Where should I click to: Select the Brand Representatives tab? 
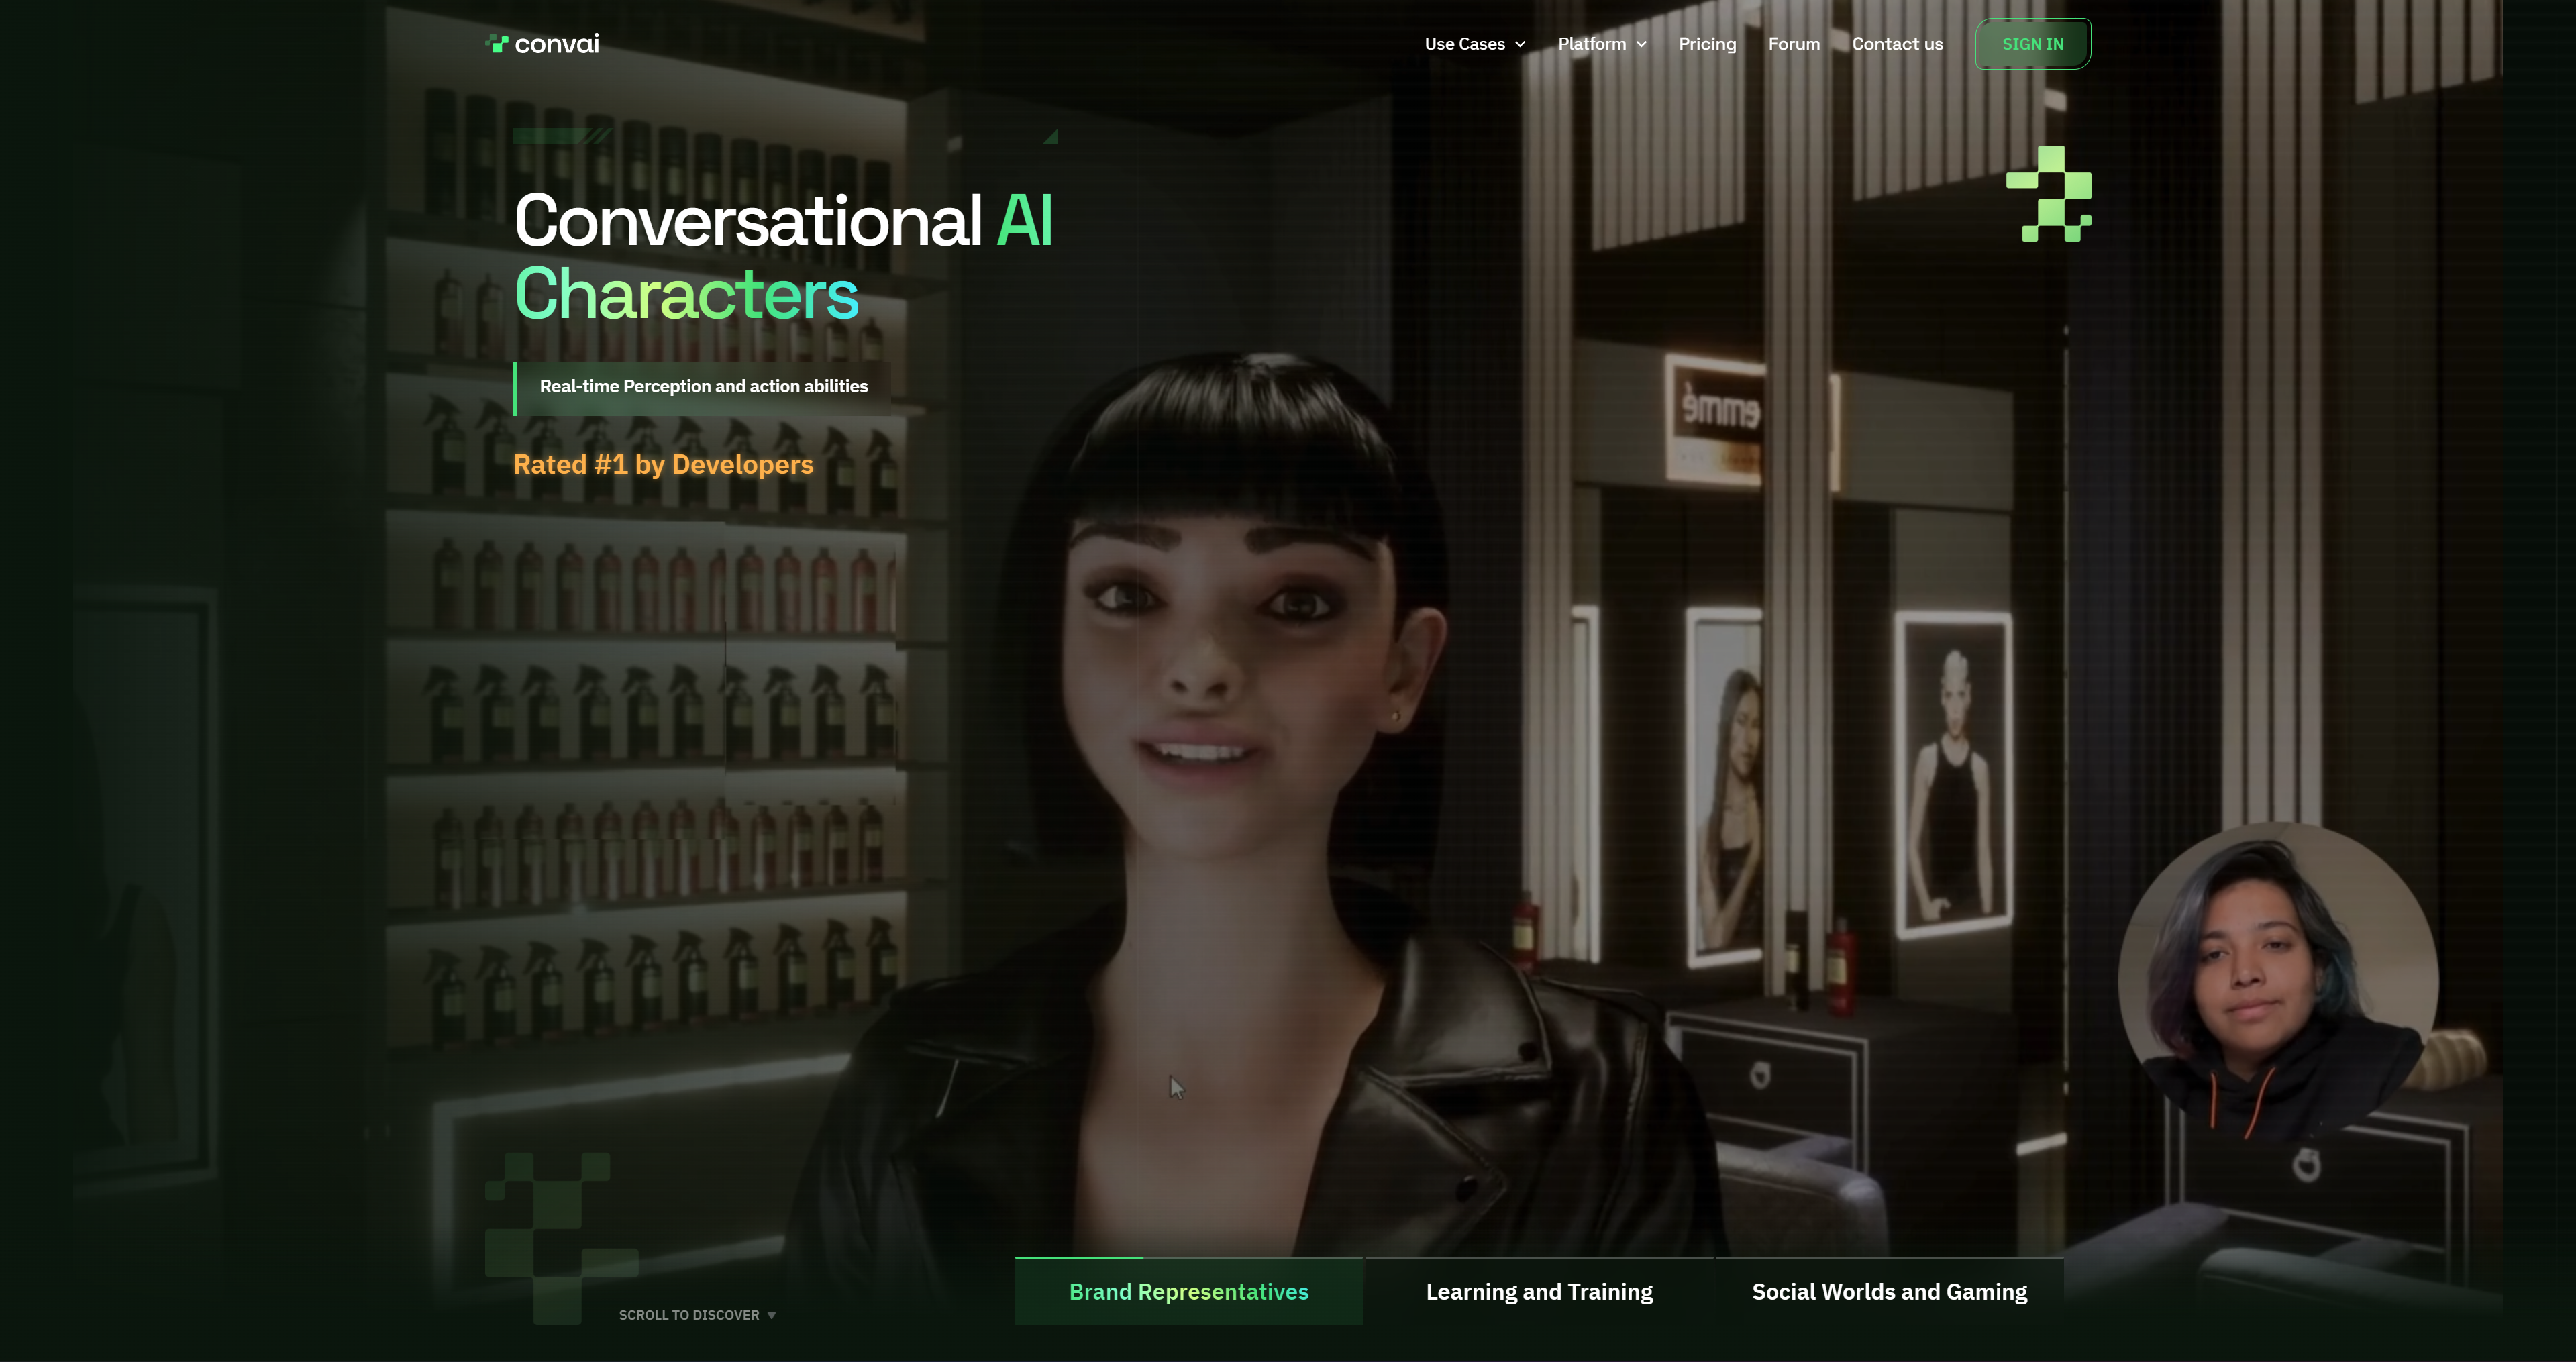click(1188, 1292)
